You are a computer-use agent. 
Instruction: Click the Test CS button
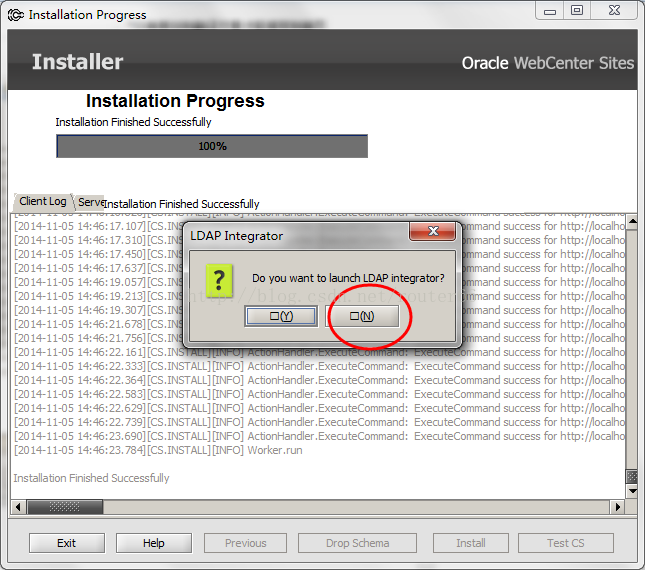pos(566,543)
